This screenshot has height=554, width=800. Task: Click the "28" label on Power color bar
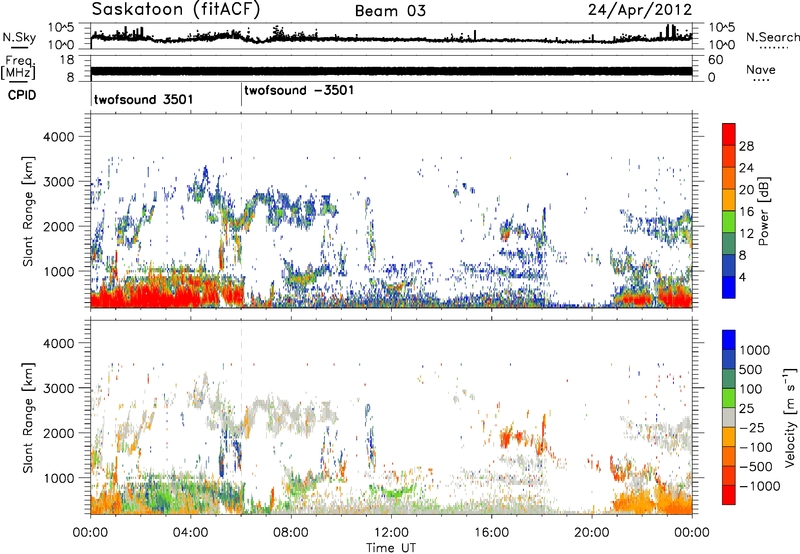pos(746,146)
